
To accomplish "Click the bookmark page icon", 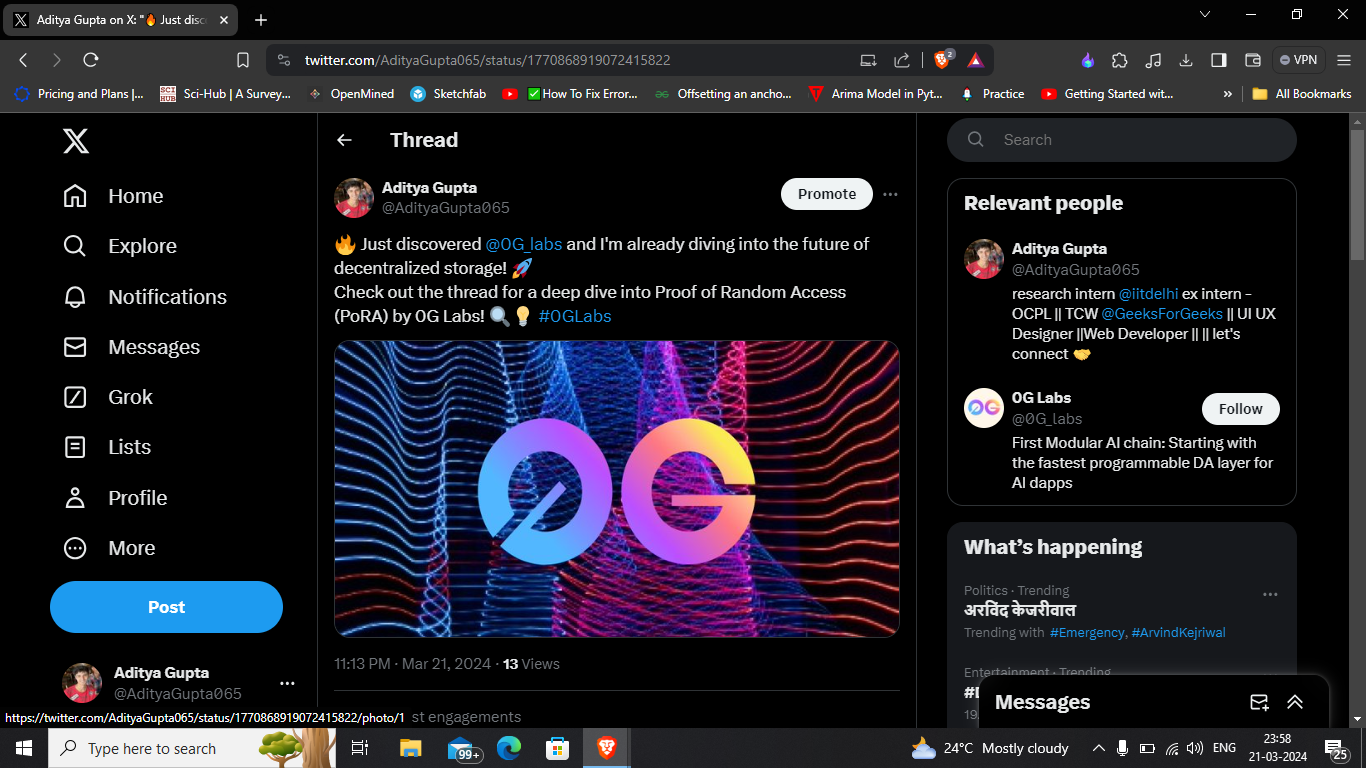I will pos(243,60).
